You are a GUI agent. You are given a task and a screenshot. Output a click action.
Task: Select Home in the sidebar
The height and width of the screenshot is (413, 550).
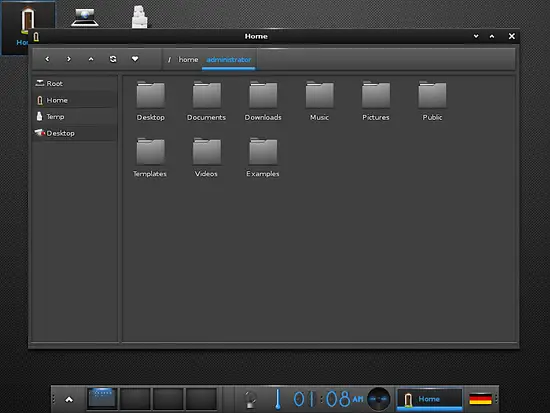pyautogui.click(x=74, y=100)
